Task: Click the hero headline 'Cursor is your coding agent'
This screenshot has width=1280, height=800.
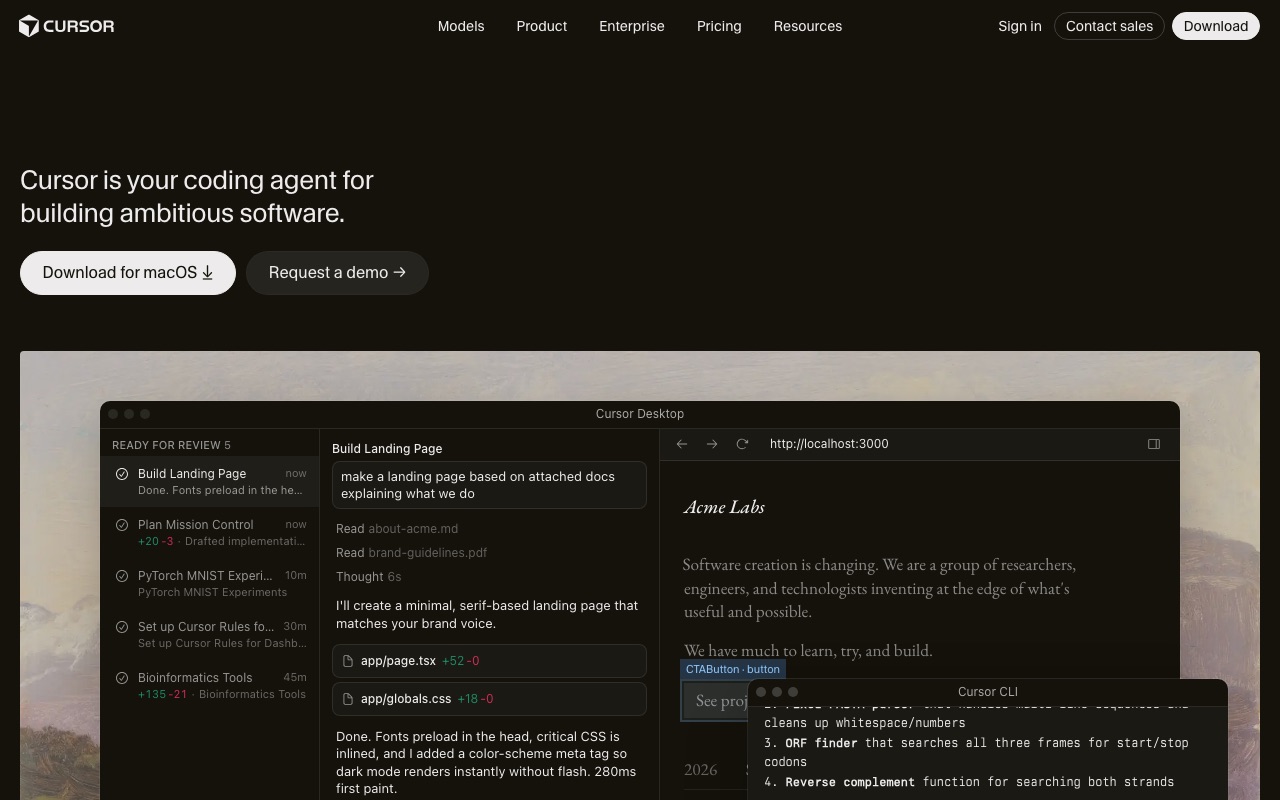Action: point(197,196)
